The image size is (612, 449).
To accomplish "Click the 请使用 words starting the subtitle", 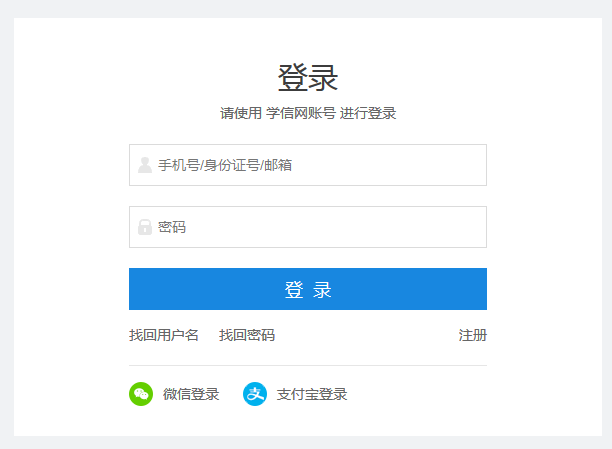I will 241,113.
